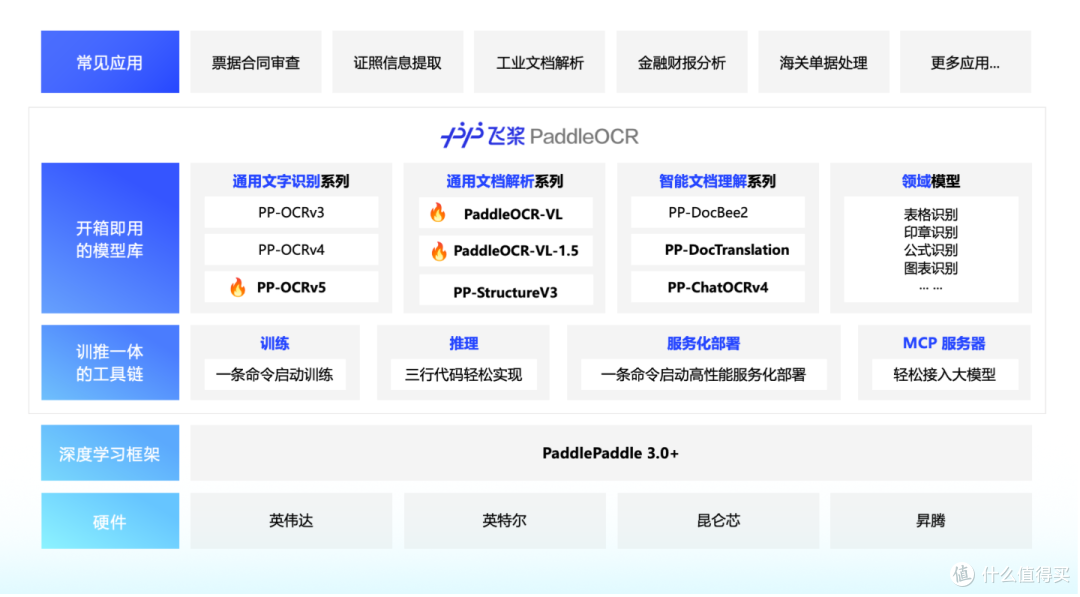Click 表格识别 in the domain models list
Viewport: 1080px width, 597px height.
click(931, 214)
